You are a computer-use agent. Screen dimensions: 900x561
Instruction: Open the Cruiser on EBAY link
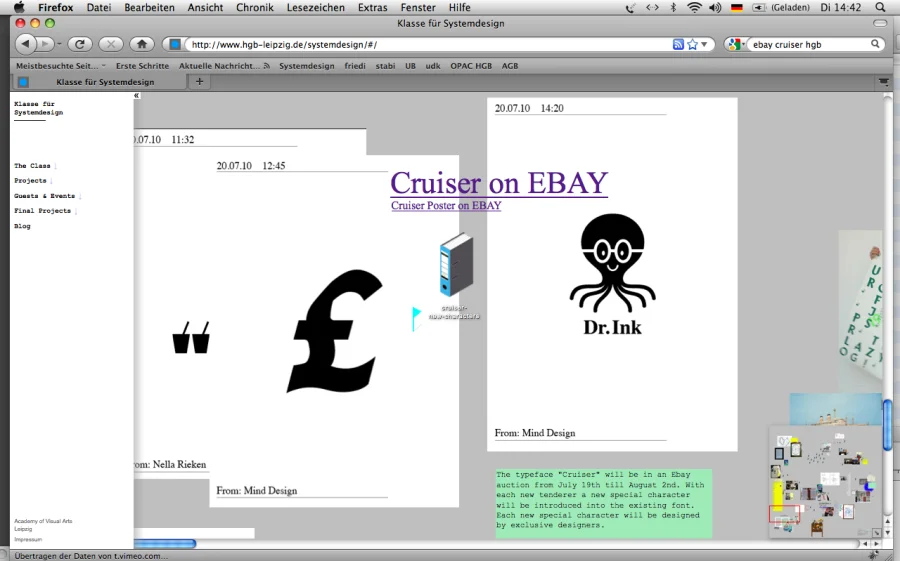click(499, 183)
